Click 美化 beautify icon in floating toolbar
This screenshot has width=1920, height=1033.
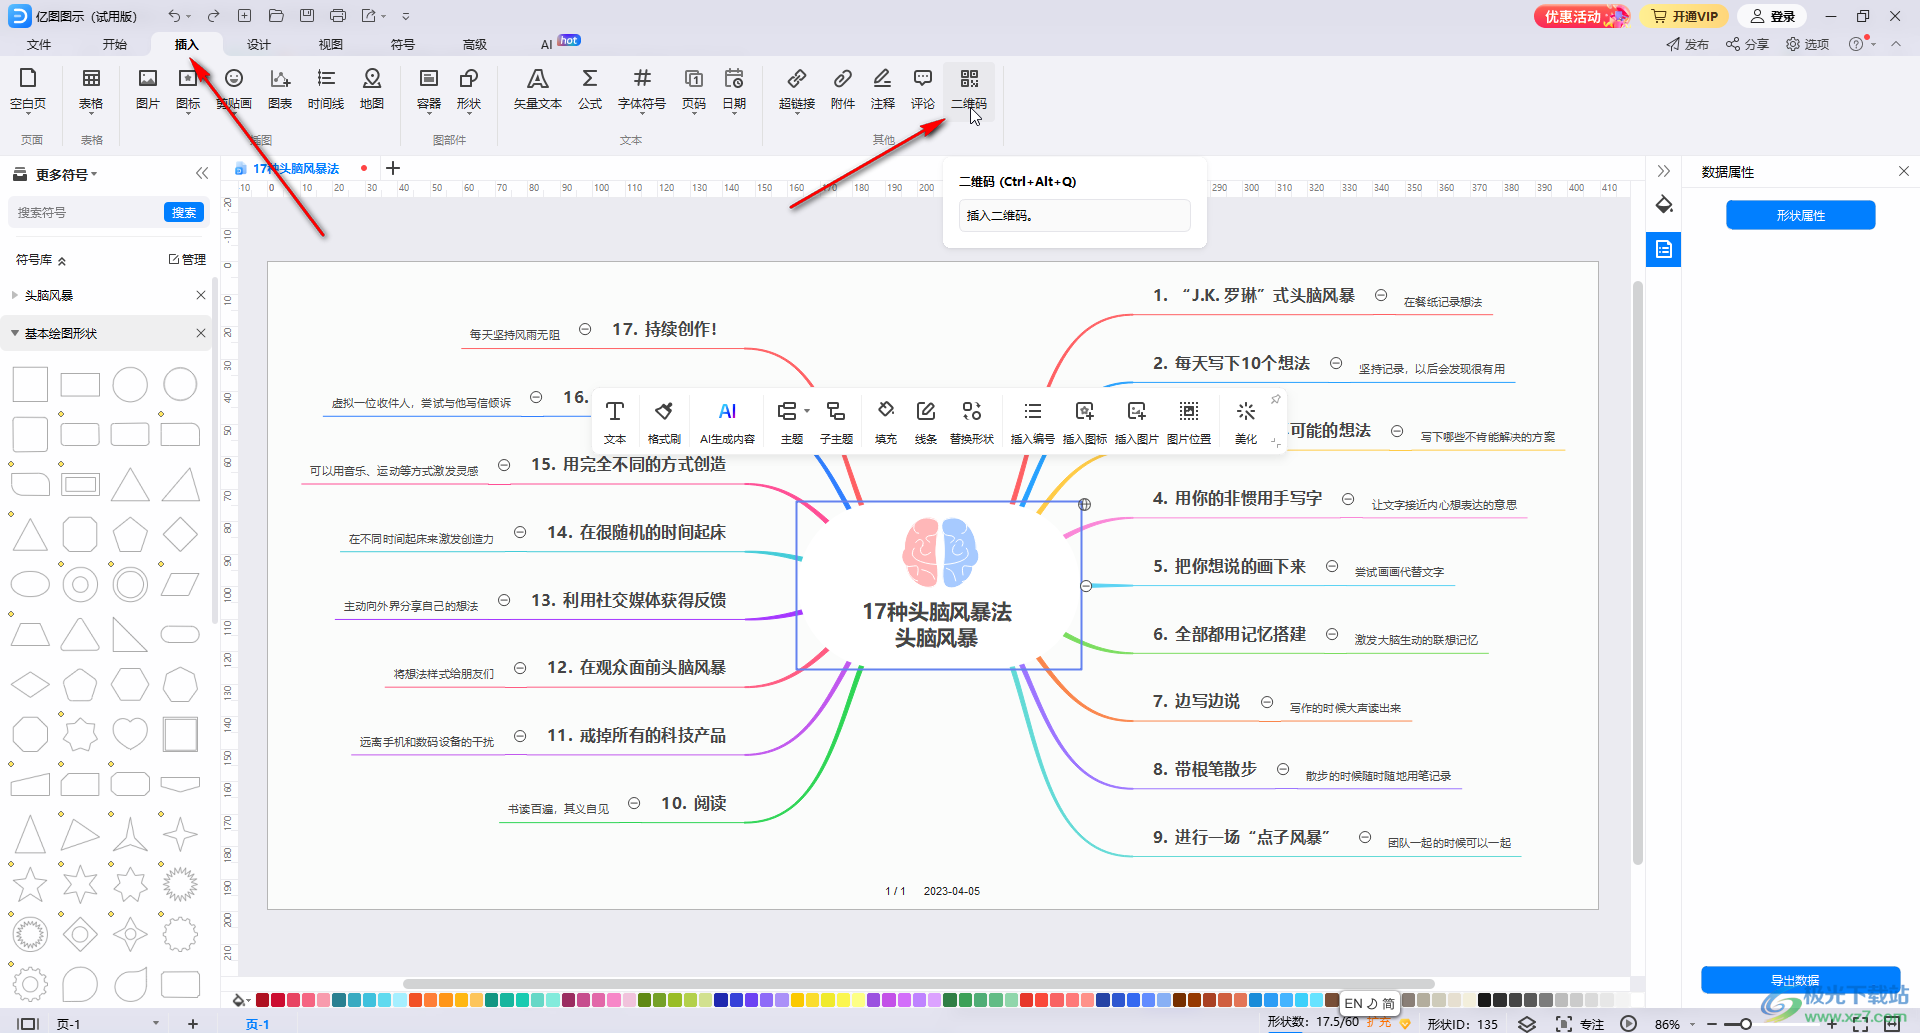1246,422
